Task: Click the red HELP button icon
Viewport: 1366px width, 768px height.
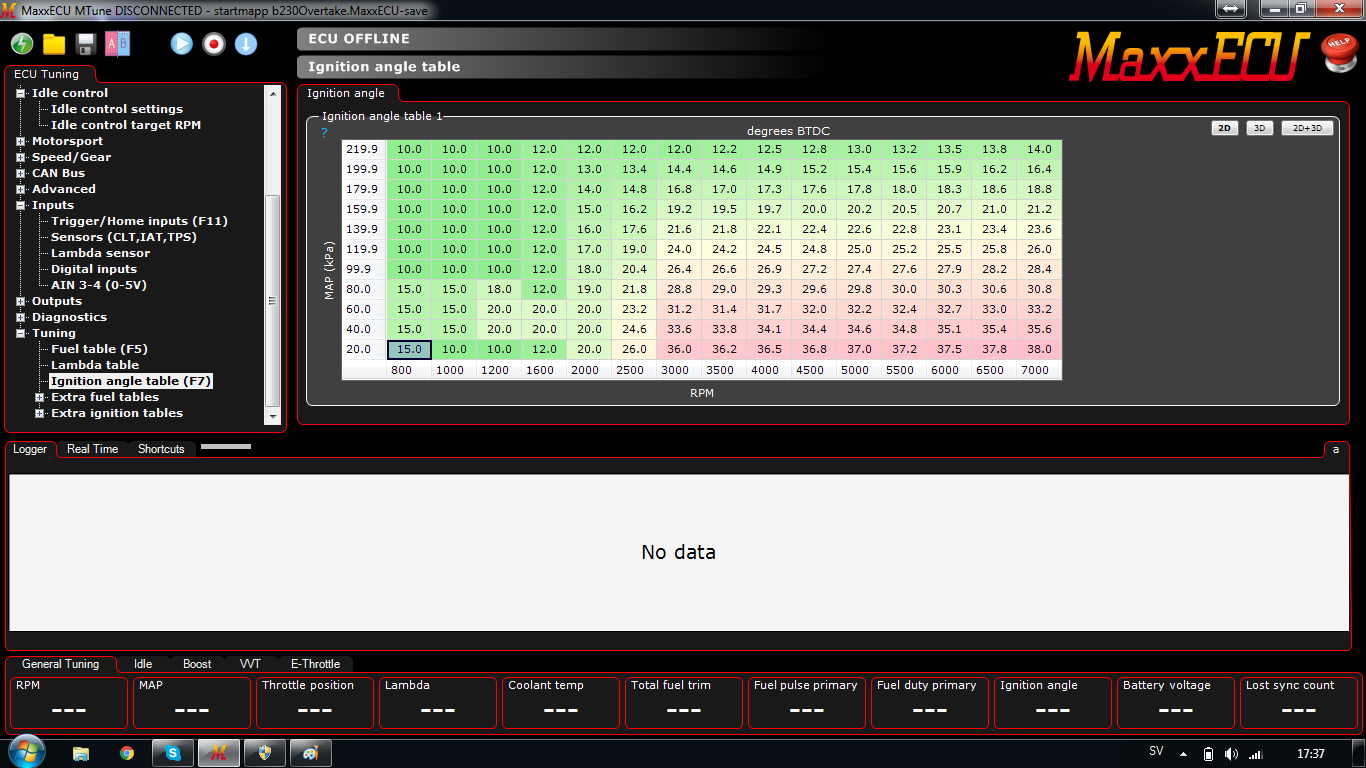Action: point(1338,53)
